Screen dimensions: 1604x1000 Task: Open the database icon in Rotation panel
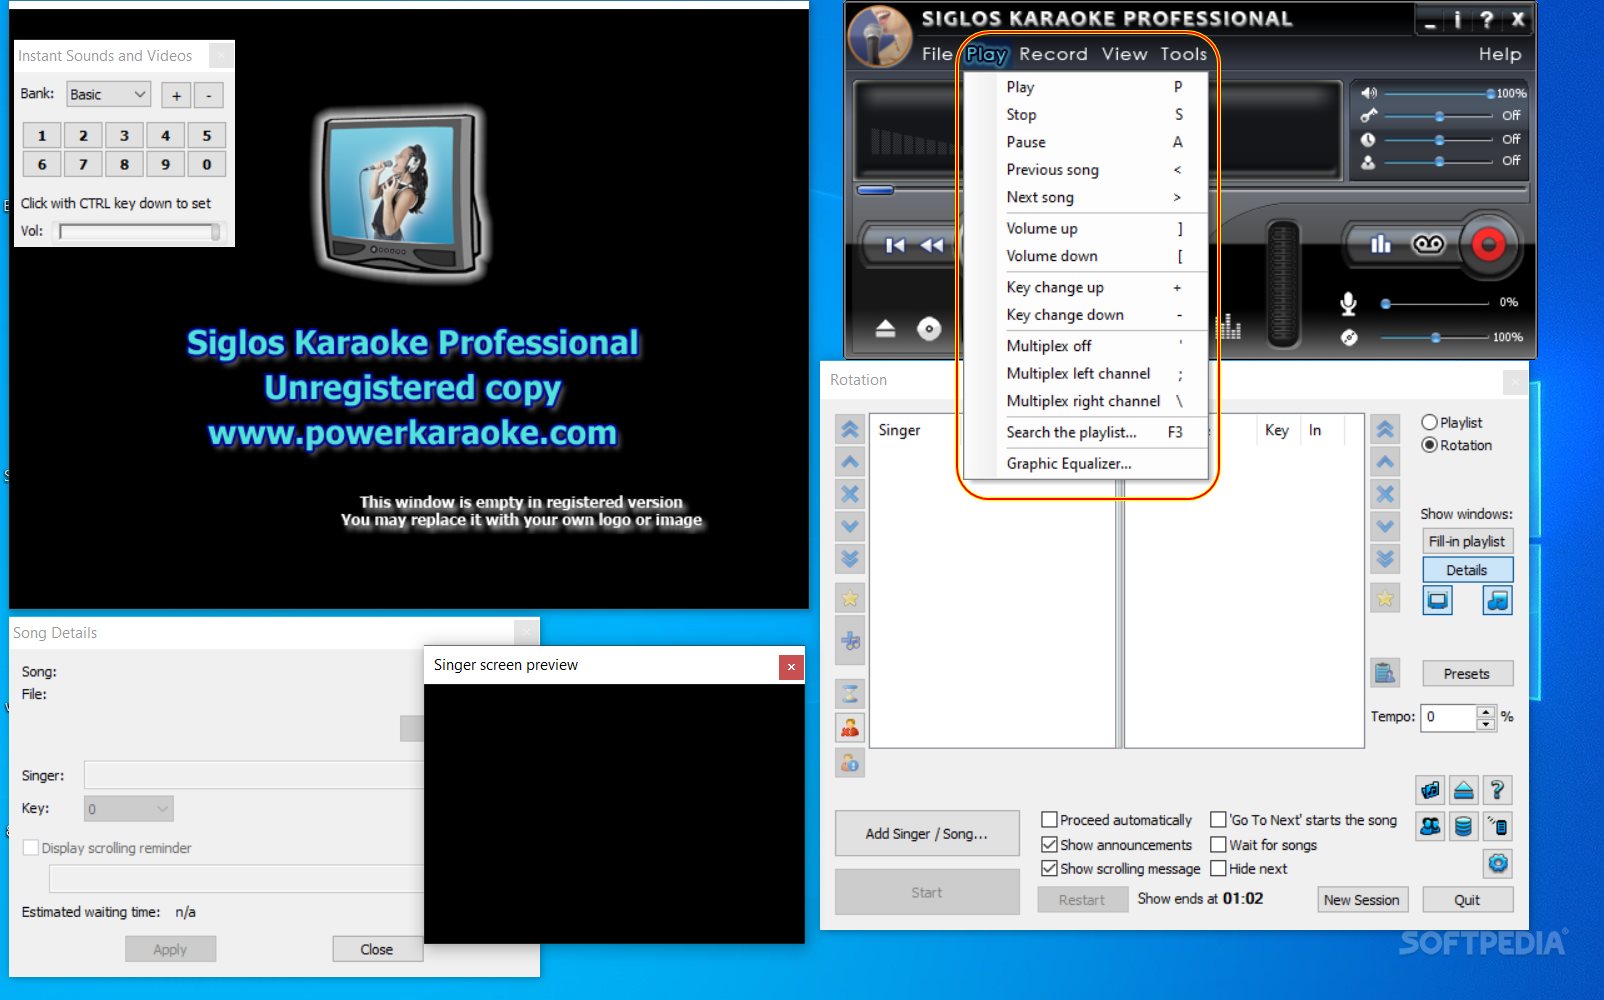[x=1463, y=826]
